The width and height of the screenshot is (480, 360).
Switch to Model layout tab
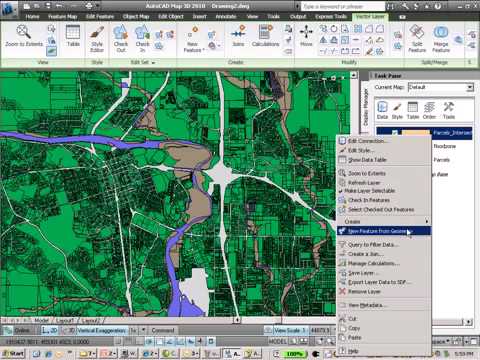click(x=41, y=320)
